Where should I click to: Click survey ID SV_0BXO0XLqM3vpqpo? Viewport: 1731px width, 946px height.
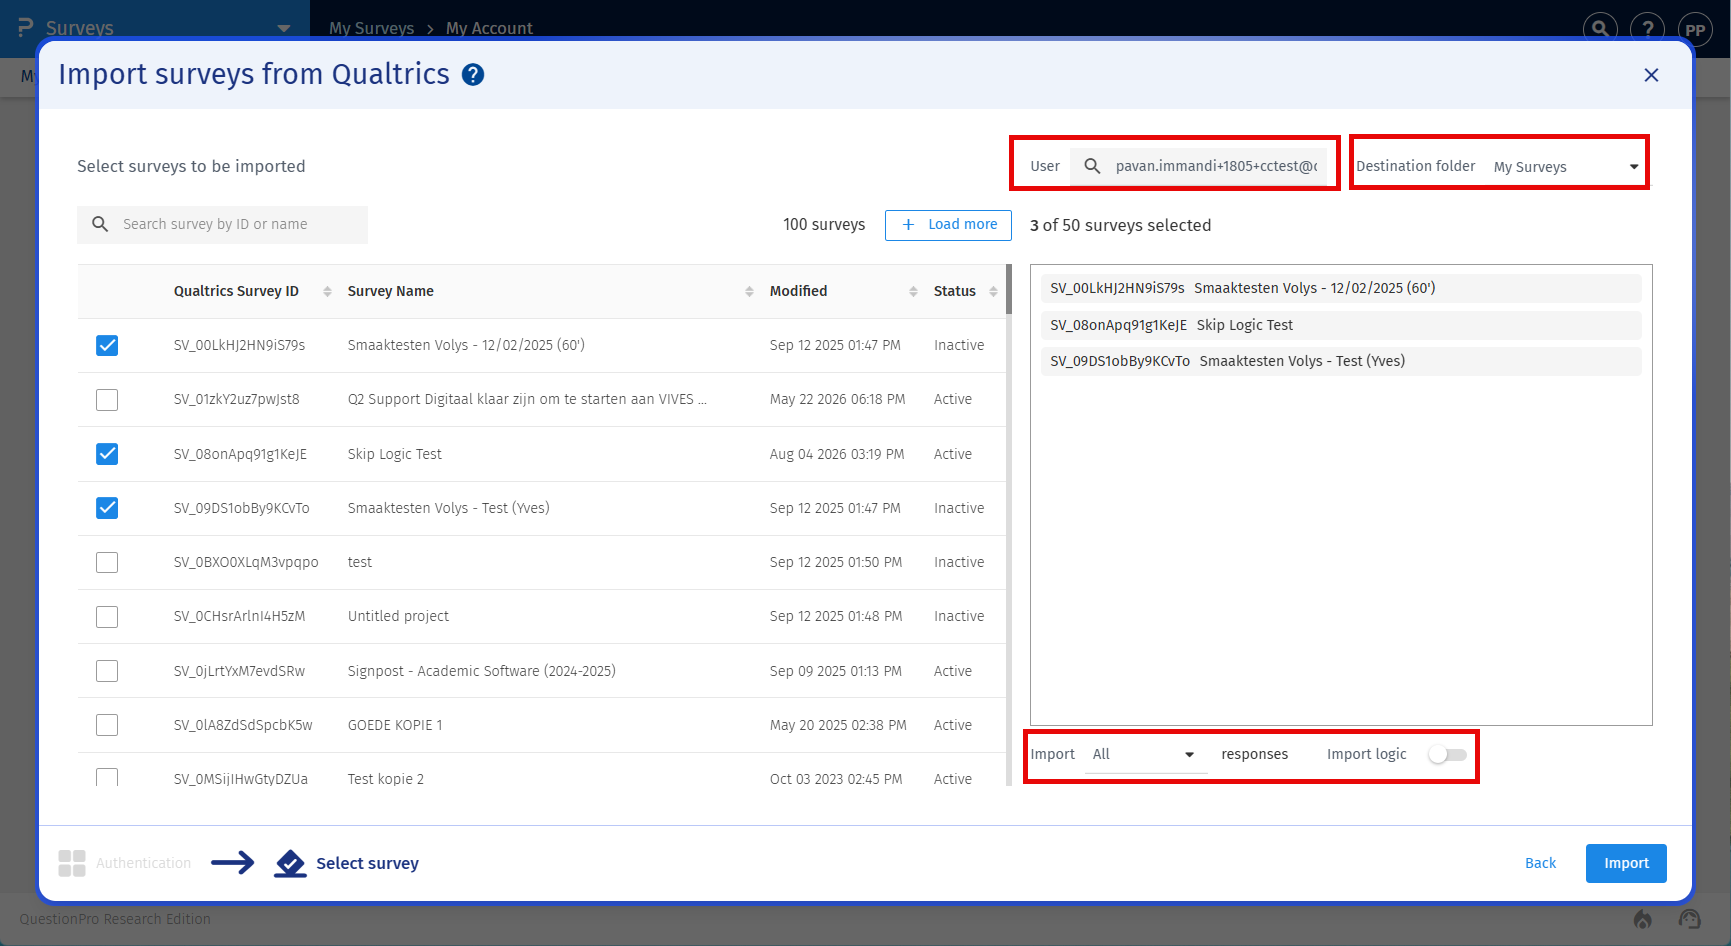click(246, 562)
